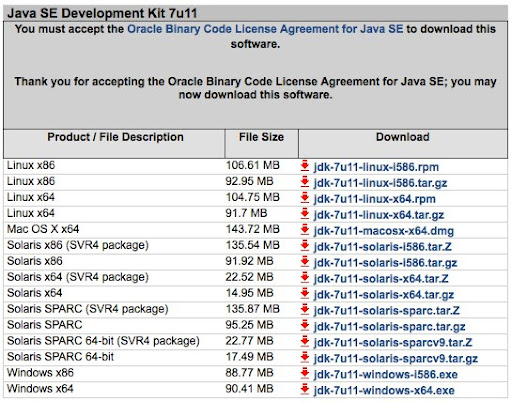Click download icon next to jdk-7u11-solaris-i586.tar.Z

tap(305, 246)
